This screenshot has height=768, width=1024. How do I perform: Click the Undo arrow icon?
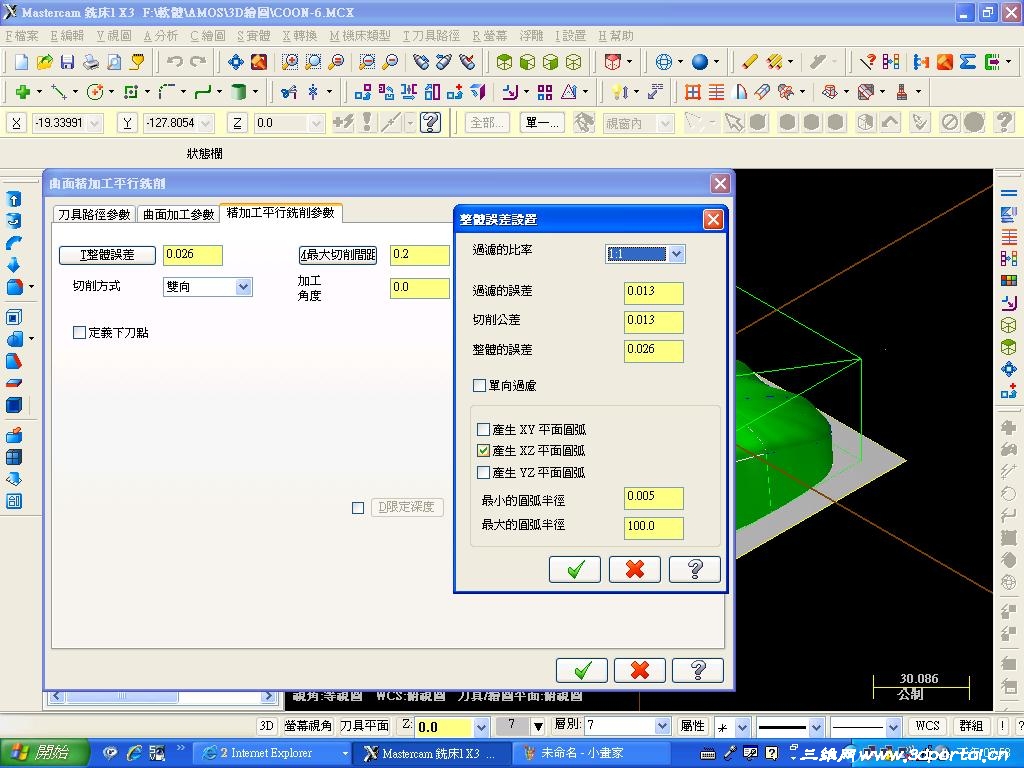tap(174, 62)
